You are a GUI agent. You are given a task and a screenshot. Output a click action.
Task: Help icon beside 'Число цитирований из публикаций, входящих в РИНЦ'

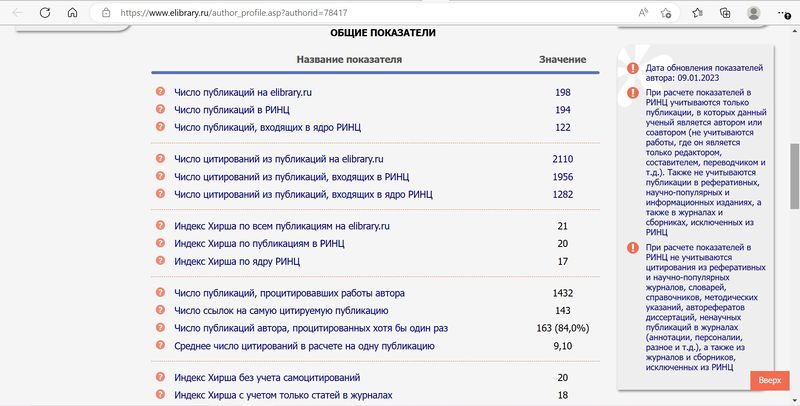(160, 176)
